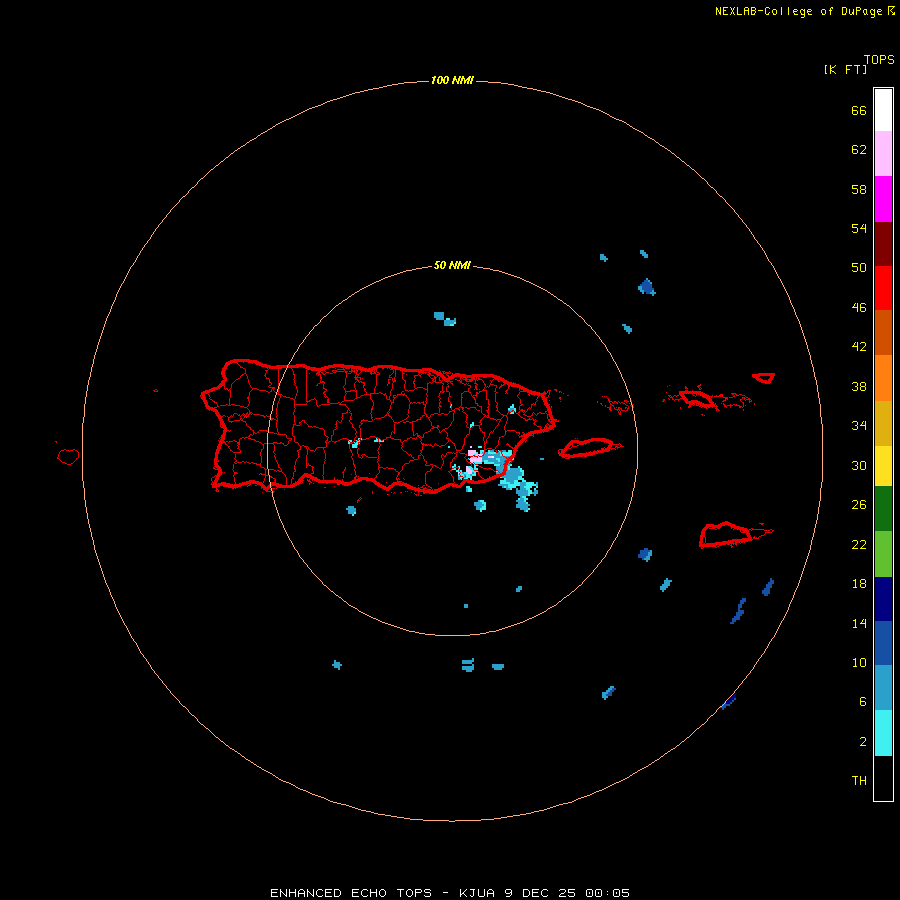
Task: Click the 58 legend value
Action: pyautogui.click(x=859, y=189)
